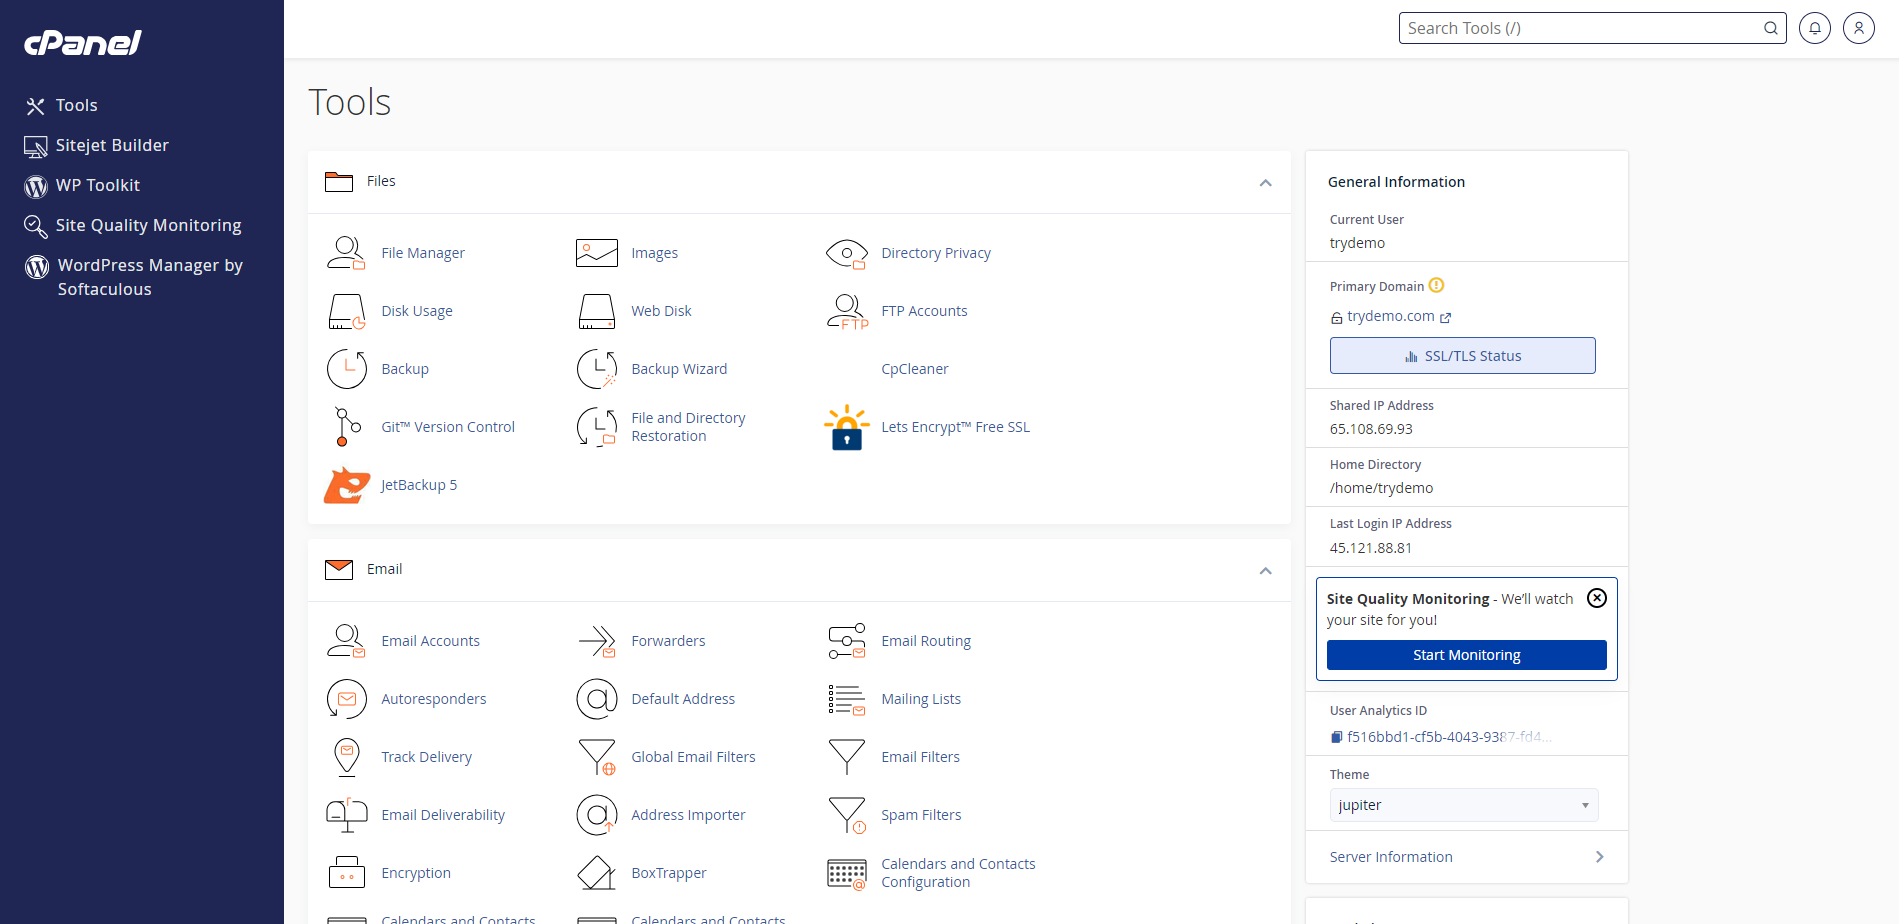
Task: Open the Images tool icon
Action: (596, 253)
